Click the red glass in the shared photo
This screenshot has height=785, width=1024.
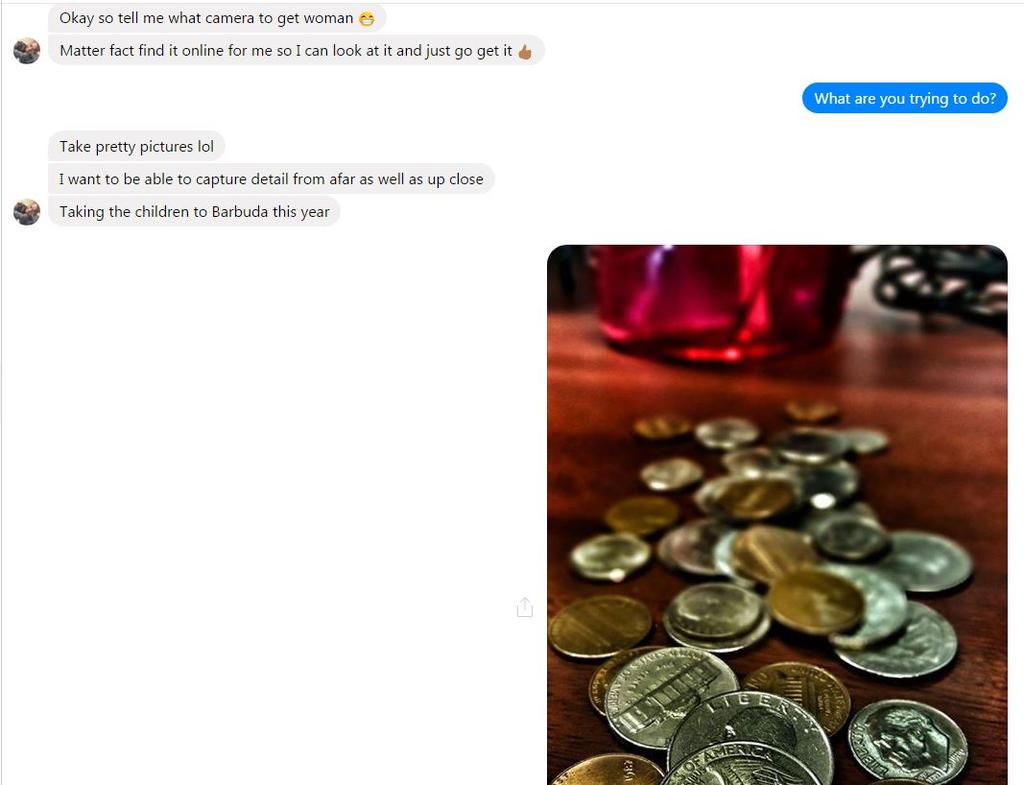718,300
